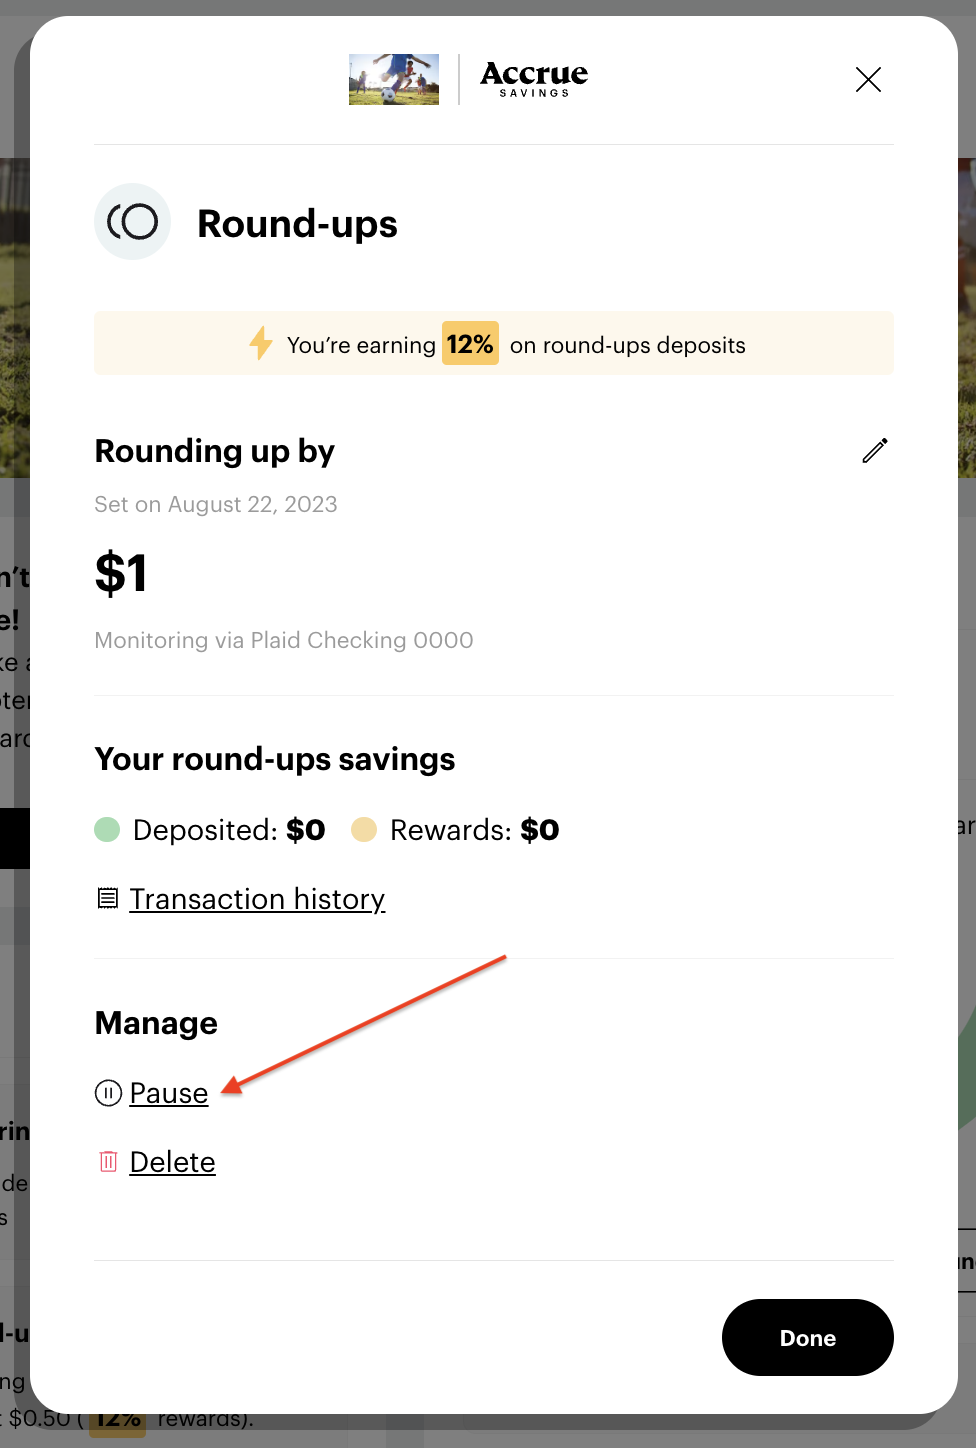Click the Set on August 22, 2023 date text
Viewport: 976px width, 1448px height.
(x=216, y=504)
